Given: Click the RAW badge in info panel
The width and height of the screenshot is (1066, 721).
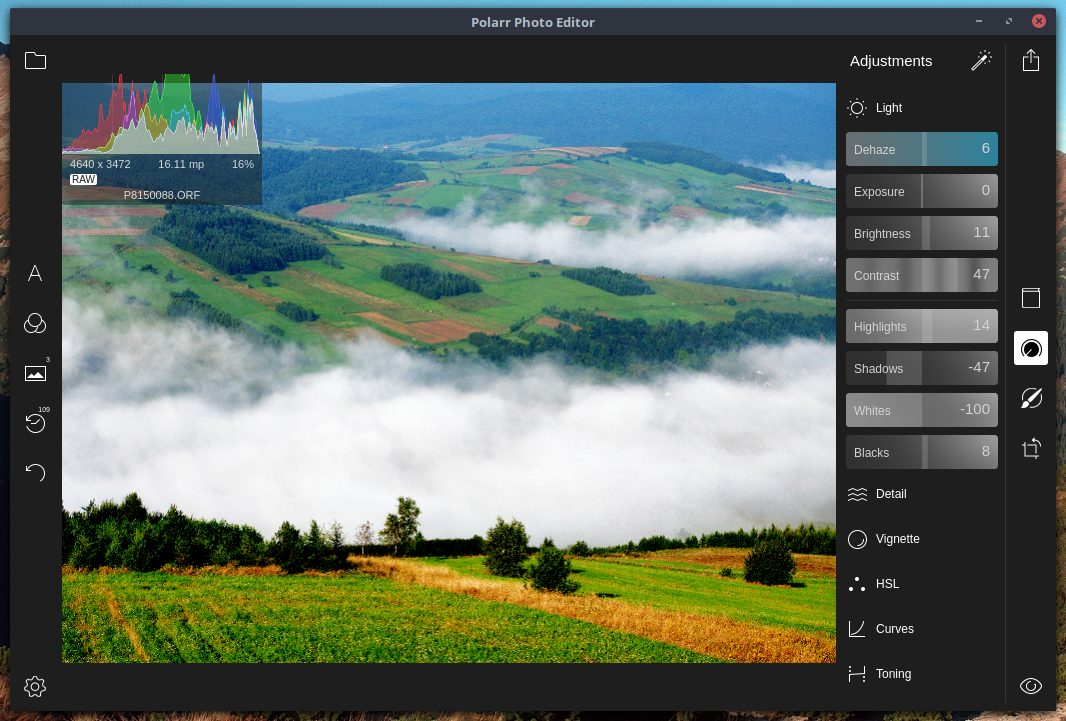Looking at the screenshot, I should point(84,179).
